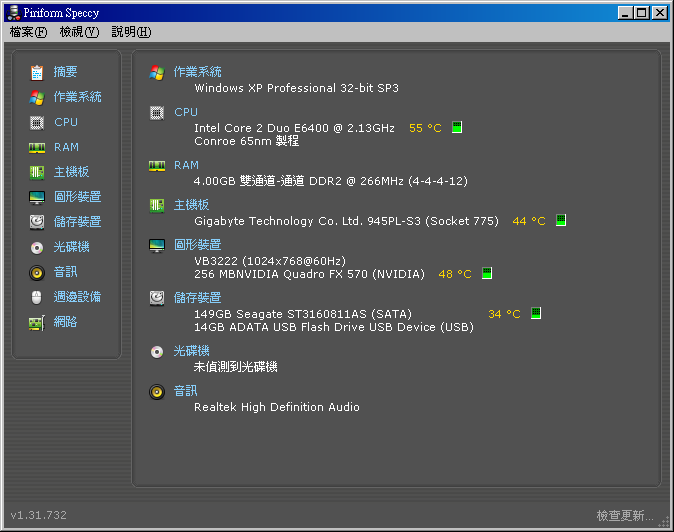Click the green temperature indicator beside 34 °C
The height and width of the screenshot is (532, 674).
pos(536,313)
